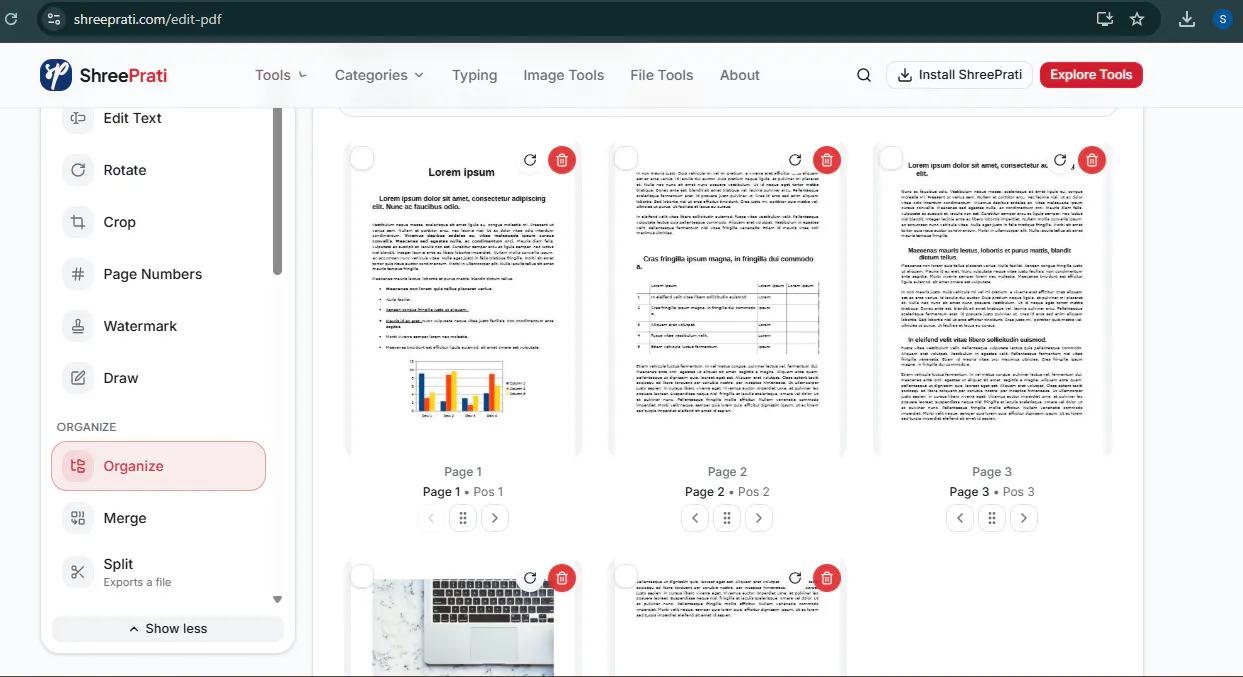Rotate Page 3 with its refresh icon
The width and height of the screenshot is (1243, 677).
1060,160
